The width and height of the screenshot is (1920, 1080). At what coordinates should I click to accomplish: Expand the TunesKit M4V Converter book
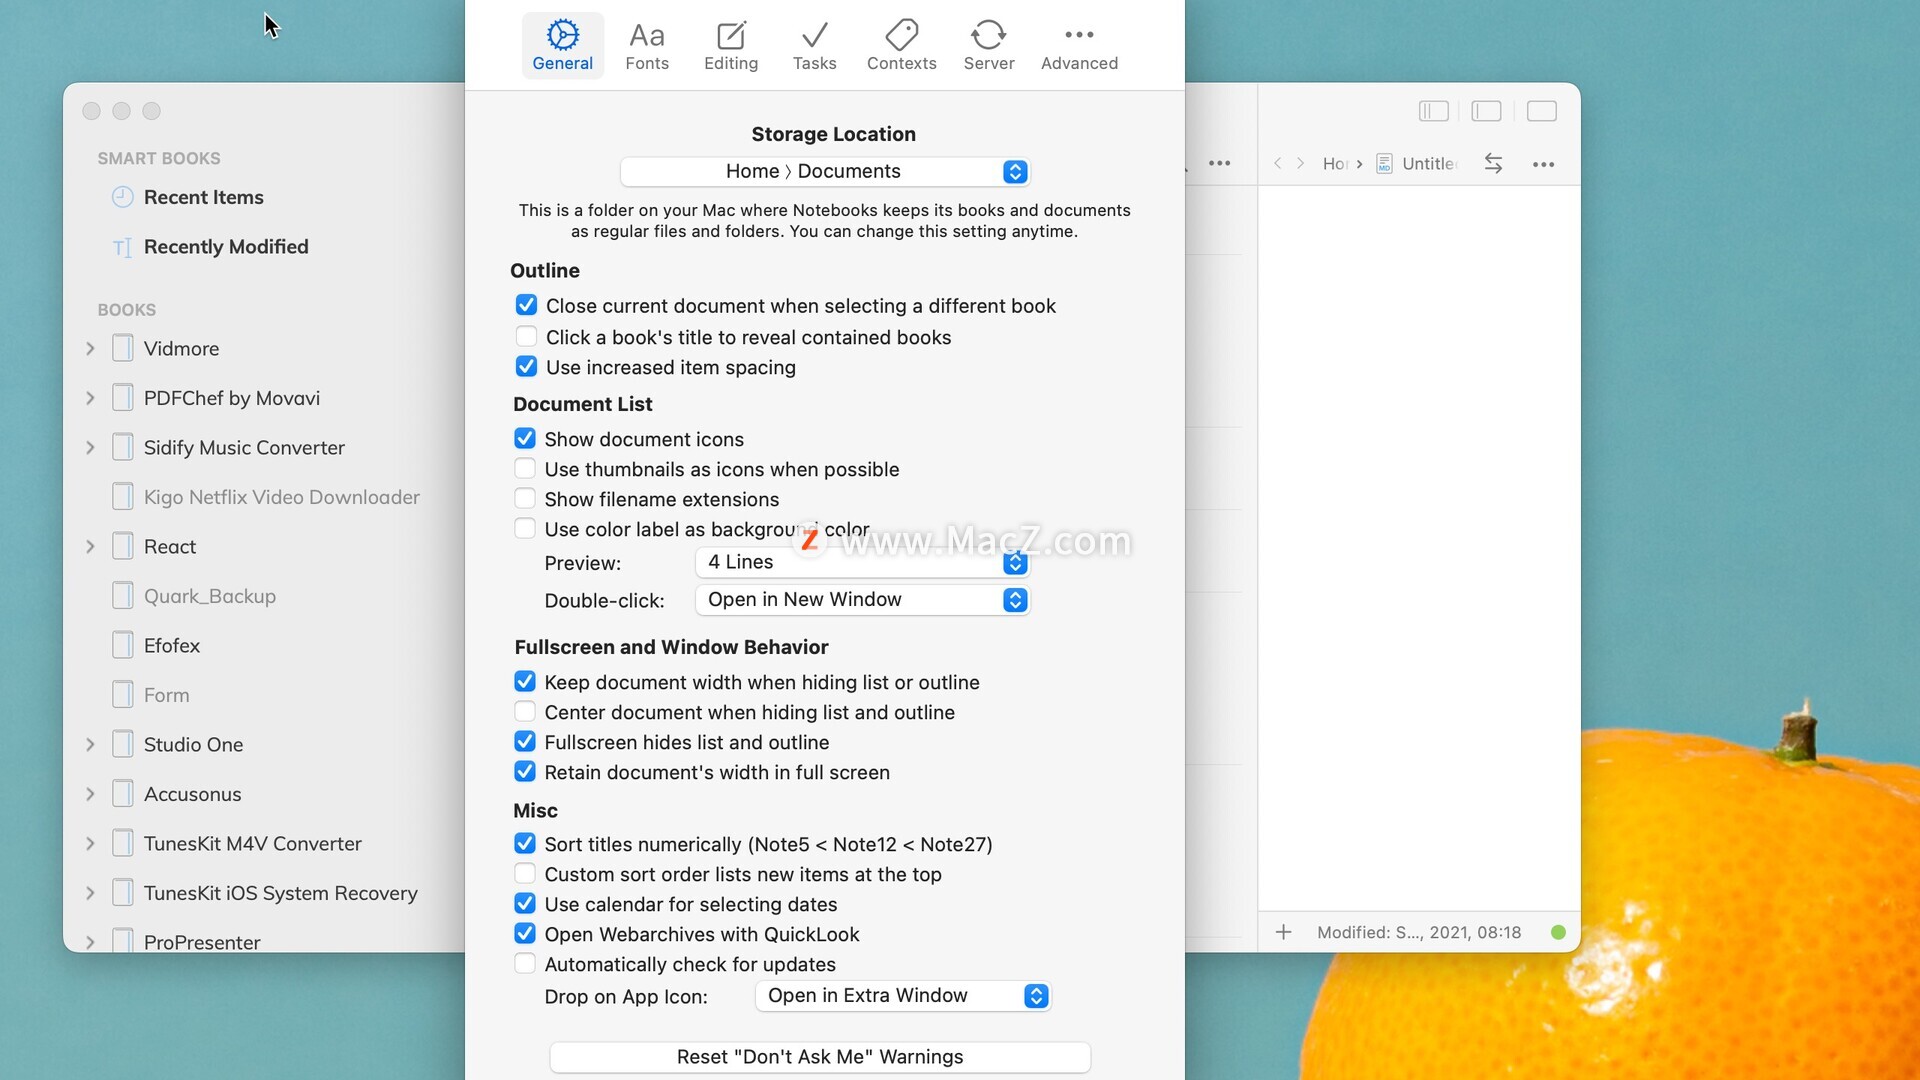(x=90, y=843)
